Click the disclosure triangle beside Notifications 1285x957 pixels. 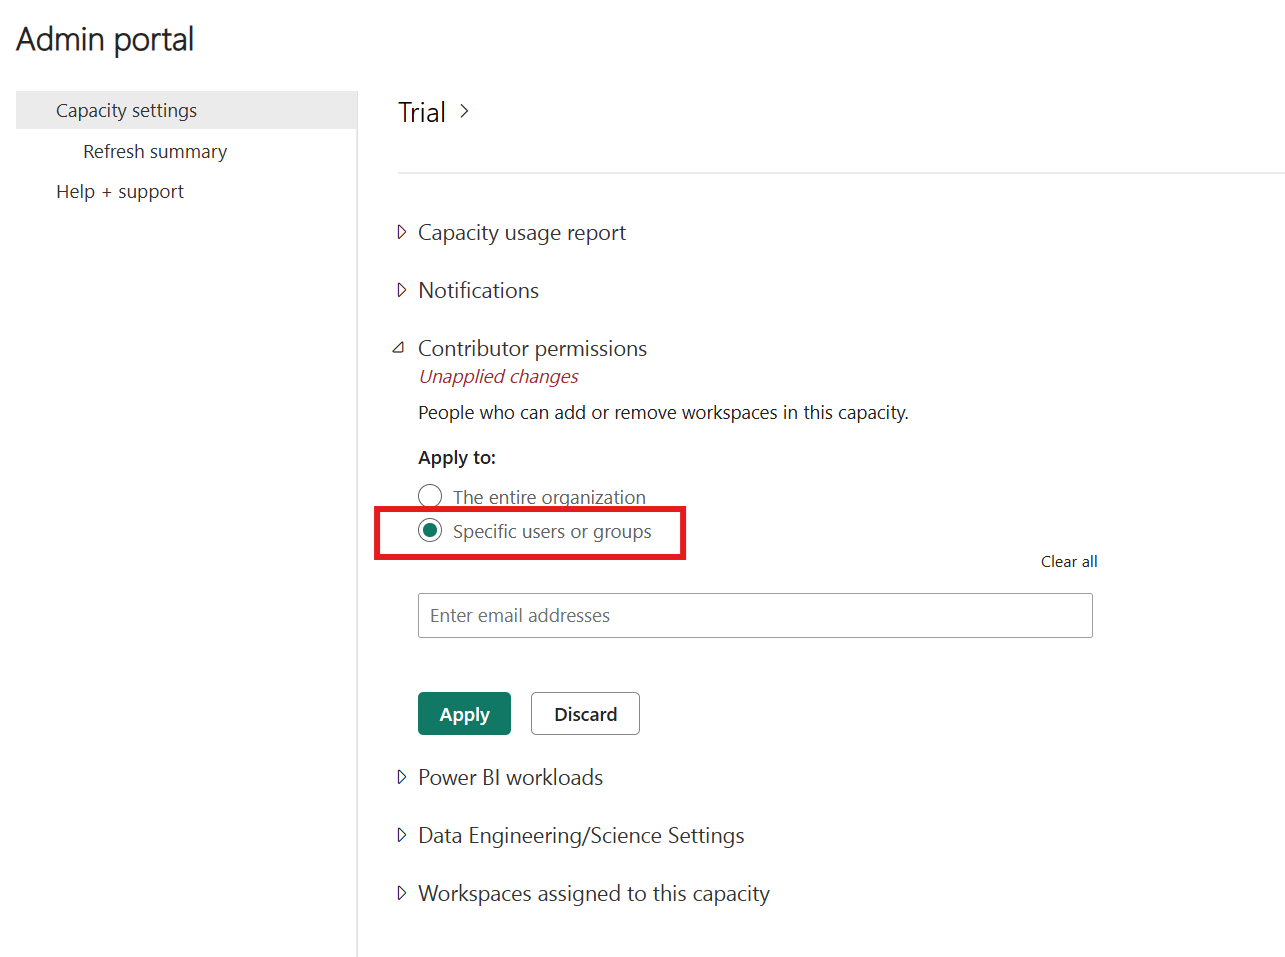(401, 290)
